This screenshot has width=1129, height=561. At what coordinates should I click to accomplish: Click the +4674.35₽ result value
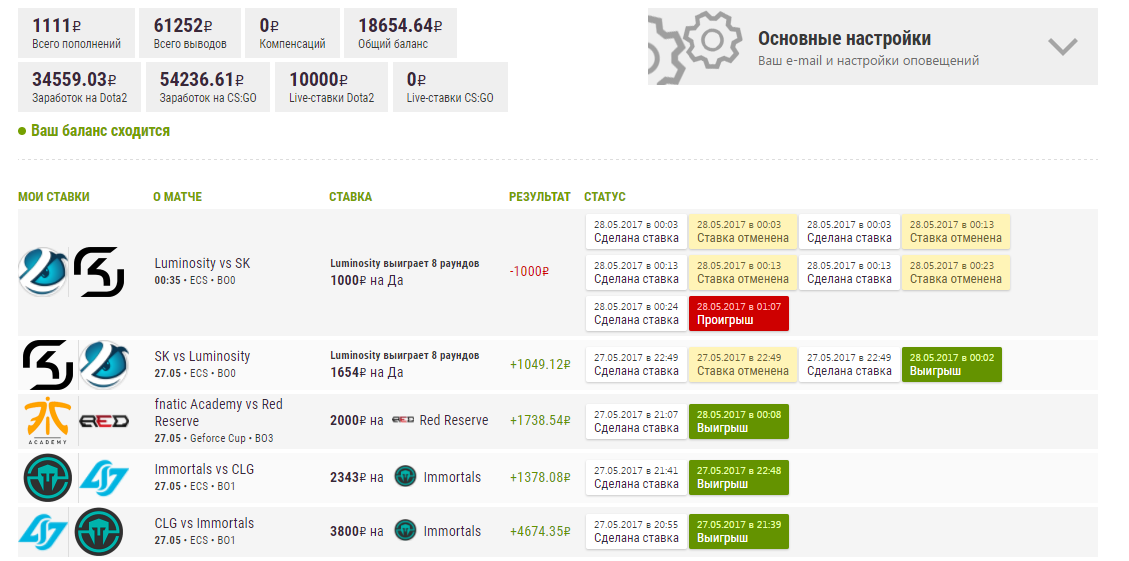point(539,531)
